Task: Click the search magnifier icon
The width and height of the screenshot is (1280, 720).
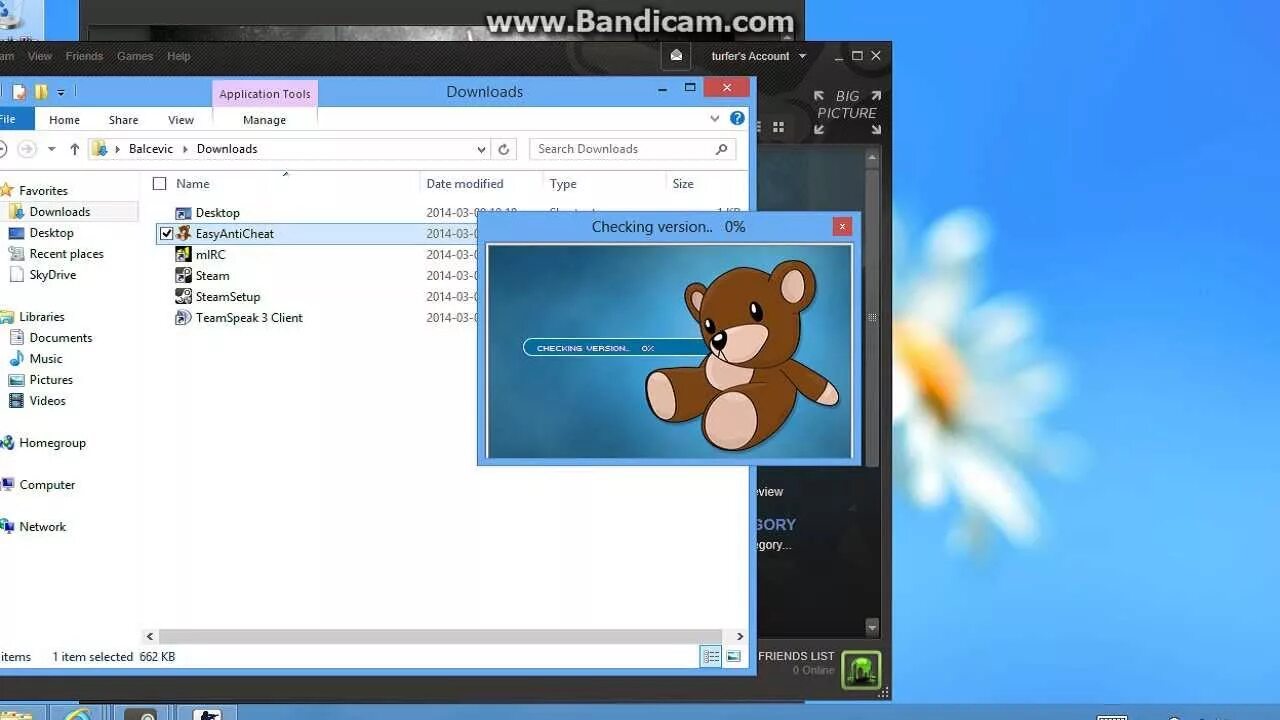Action: [721, 149]
